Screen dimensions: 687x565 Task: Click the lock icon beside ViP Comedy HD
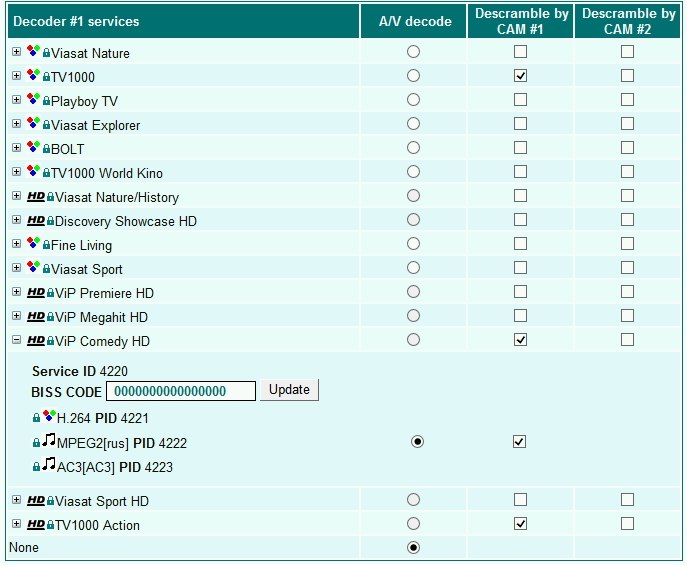point(50,341)
